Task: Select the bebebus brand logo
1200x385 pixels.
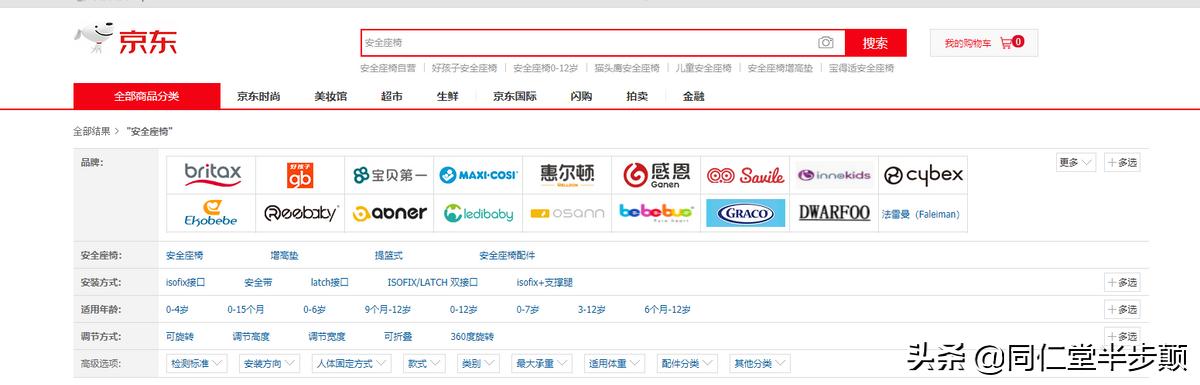Action: click(656, 213)
